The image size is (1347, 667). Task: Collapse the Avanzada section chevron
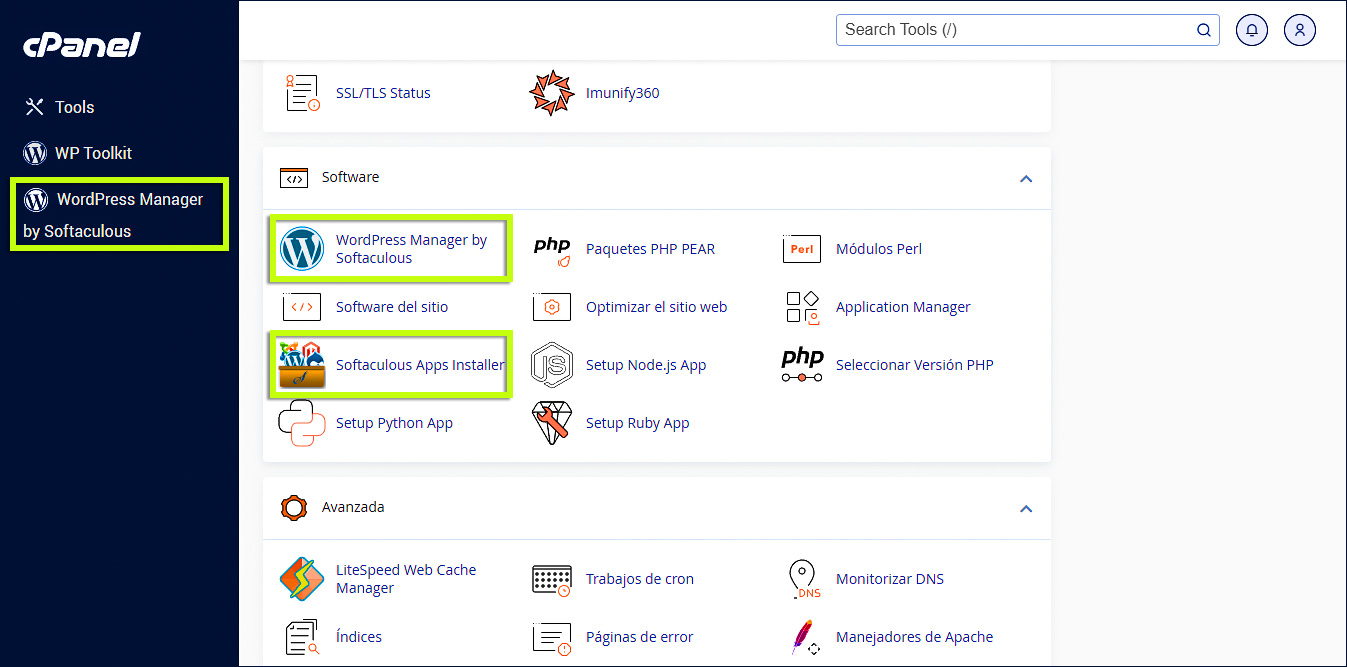(x=1025, y=508)
